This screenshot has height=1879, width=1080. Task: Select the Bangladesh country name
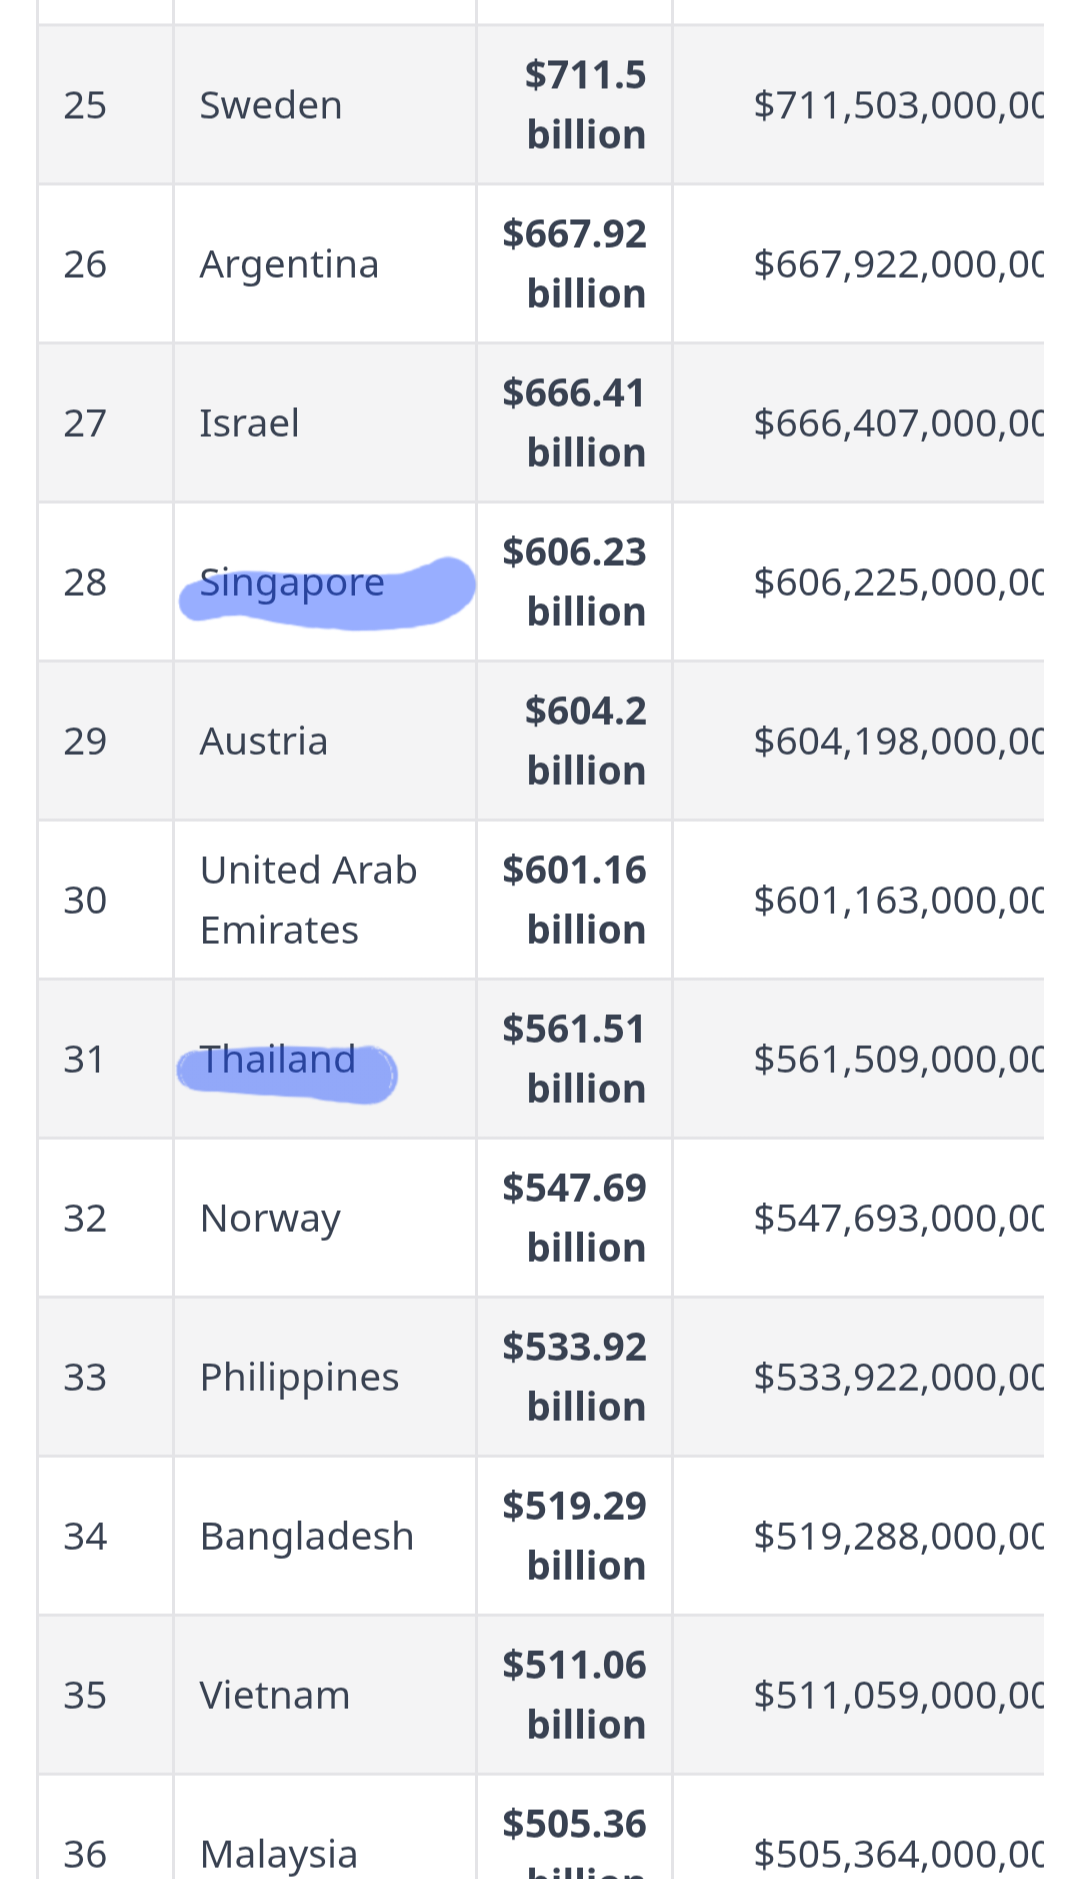(x=307, y=1537)
